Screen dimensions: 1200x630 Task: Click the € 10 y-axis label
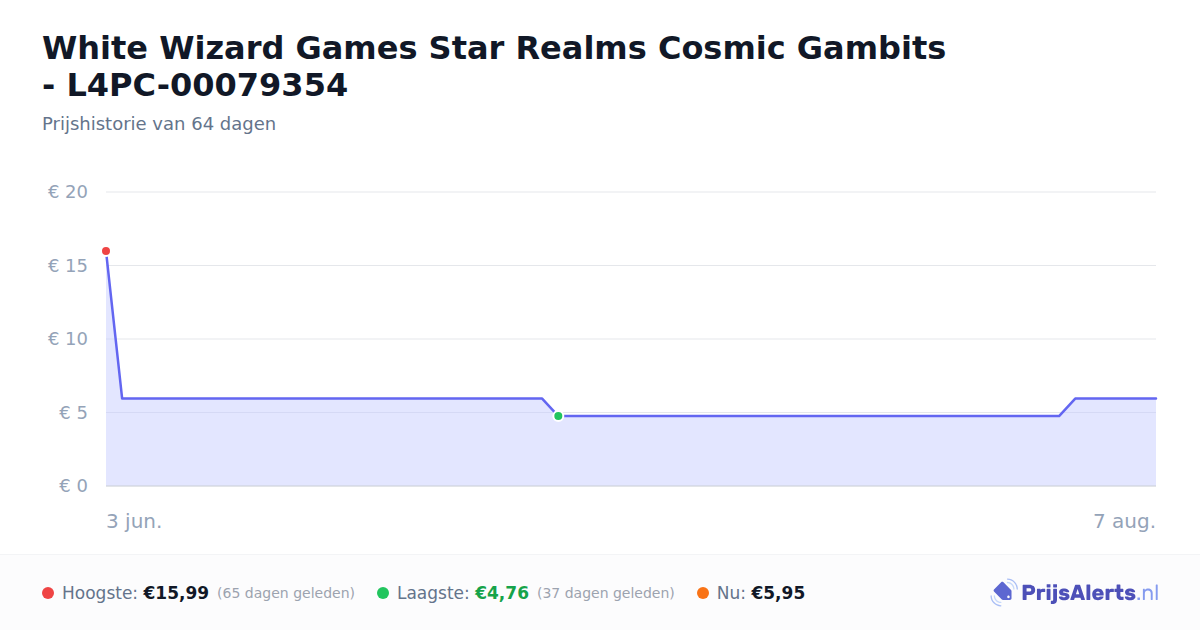click(x=68, y=339)
